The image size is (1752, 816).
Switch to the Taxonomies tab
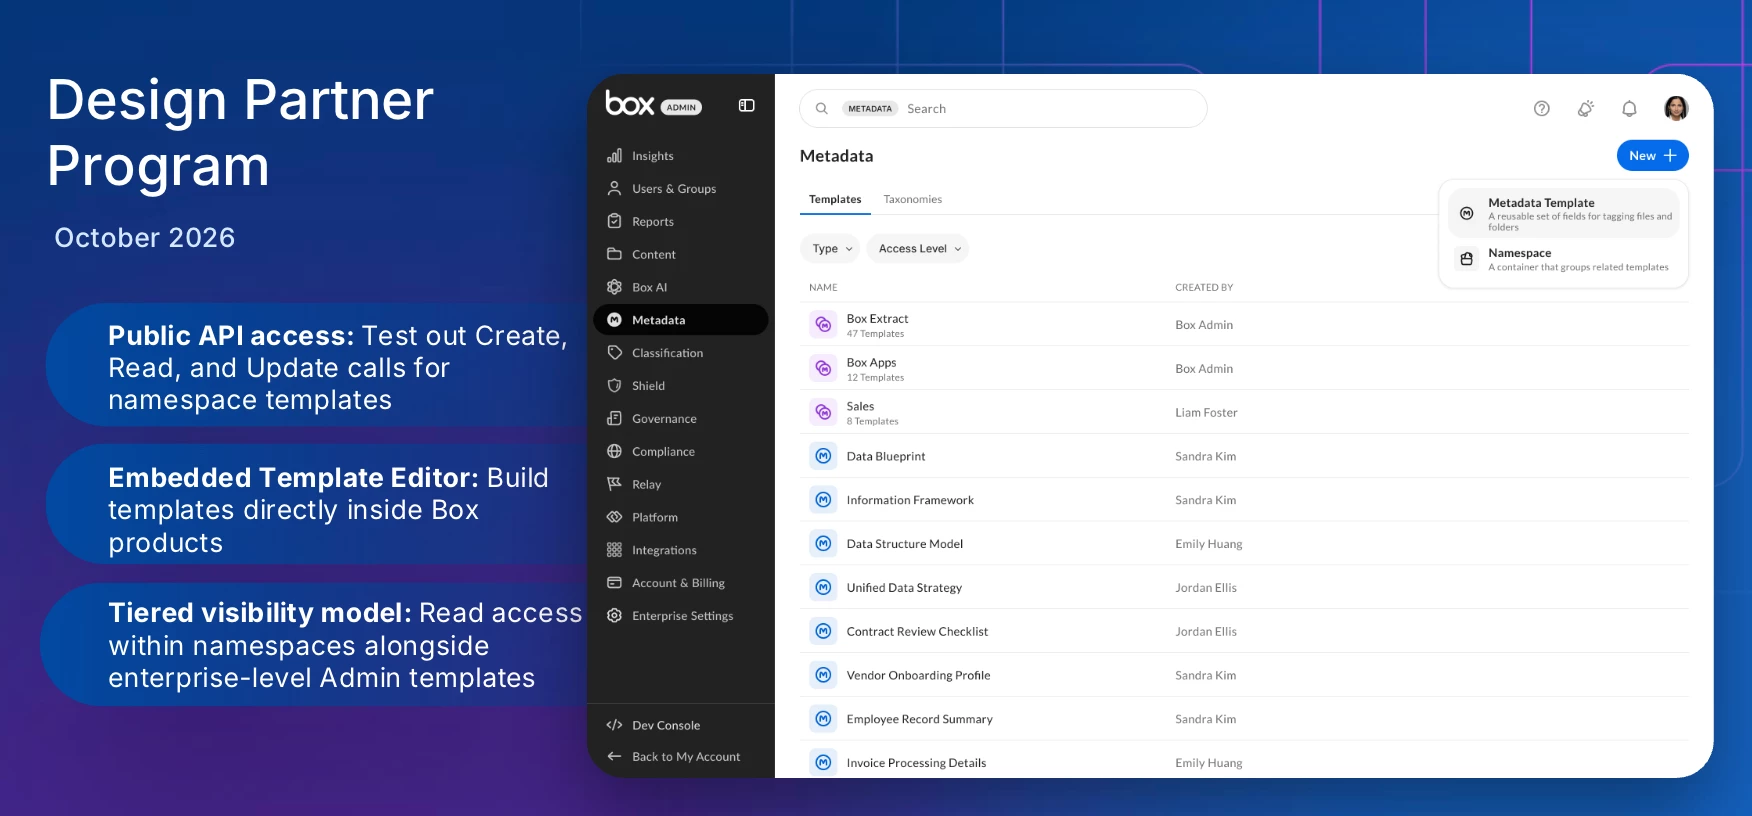(x=912, y=199)
